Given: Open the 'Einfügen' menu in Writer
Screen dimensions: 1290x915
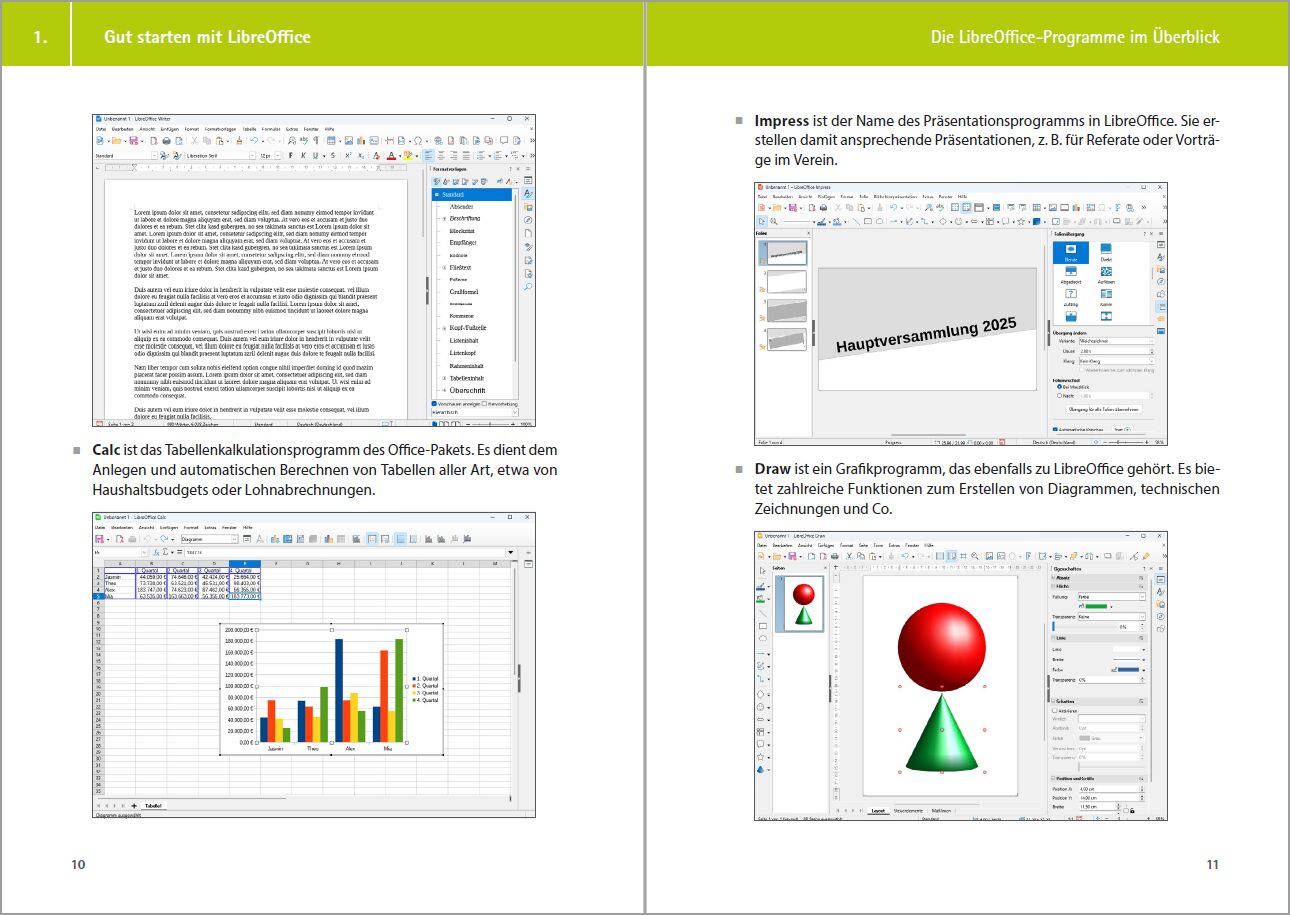Looking at the screenshot, I should tap(169, 129).
